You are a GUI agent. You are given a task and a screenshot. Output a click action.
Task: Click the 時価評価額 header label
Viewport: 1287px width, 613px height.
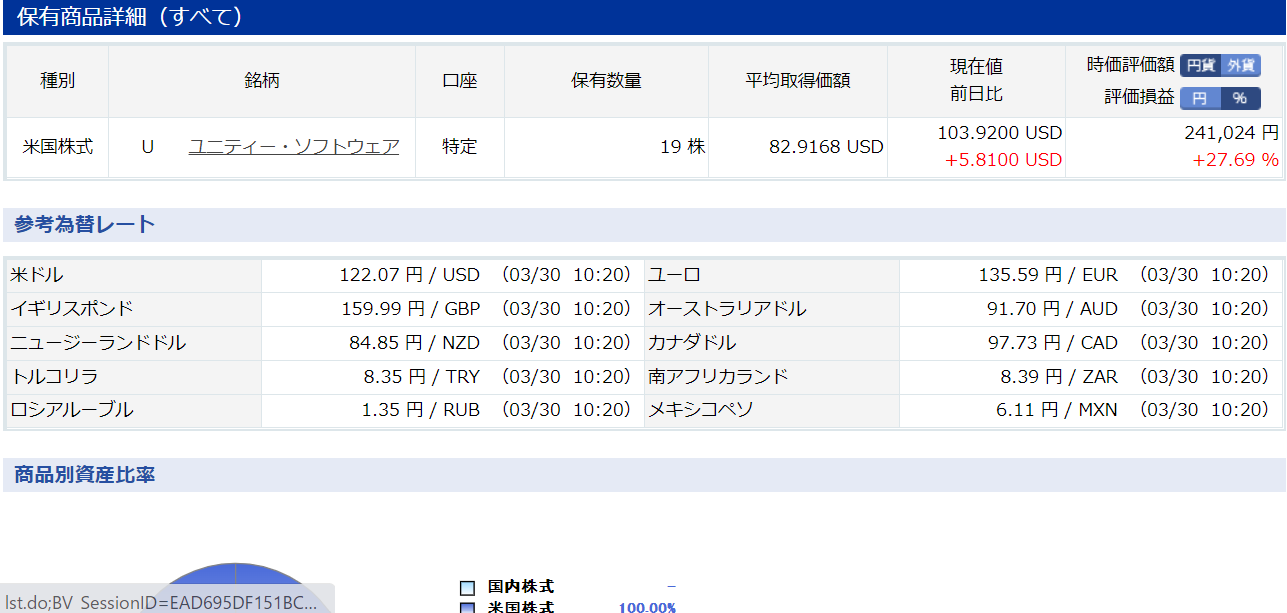click(1131, 65)
